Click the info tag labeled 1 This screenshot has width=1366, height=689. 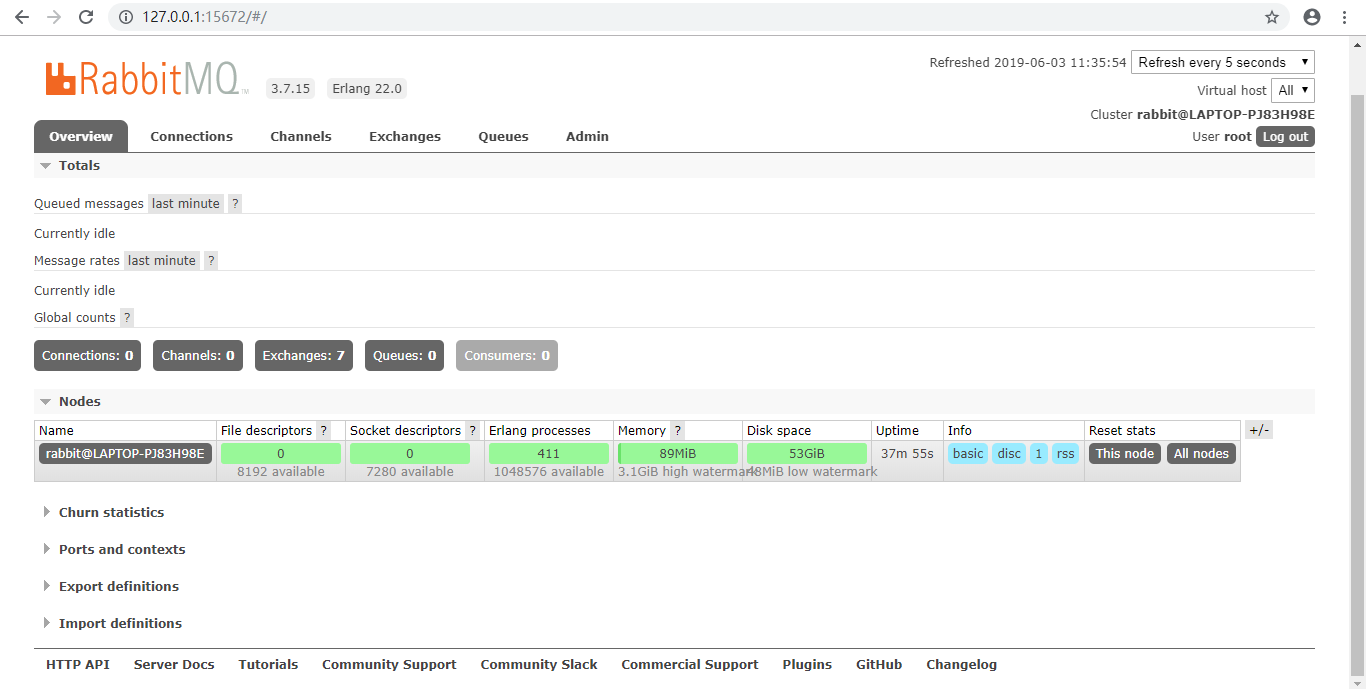tap(1039, 453)
